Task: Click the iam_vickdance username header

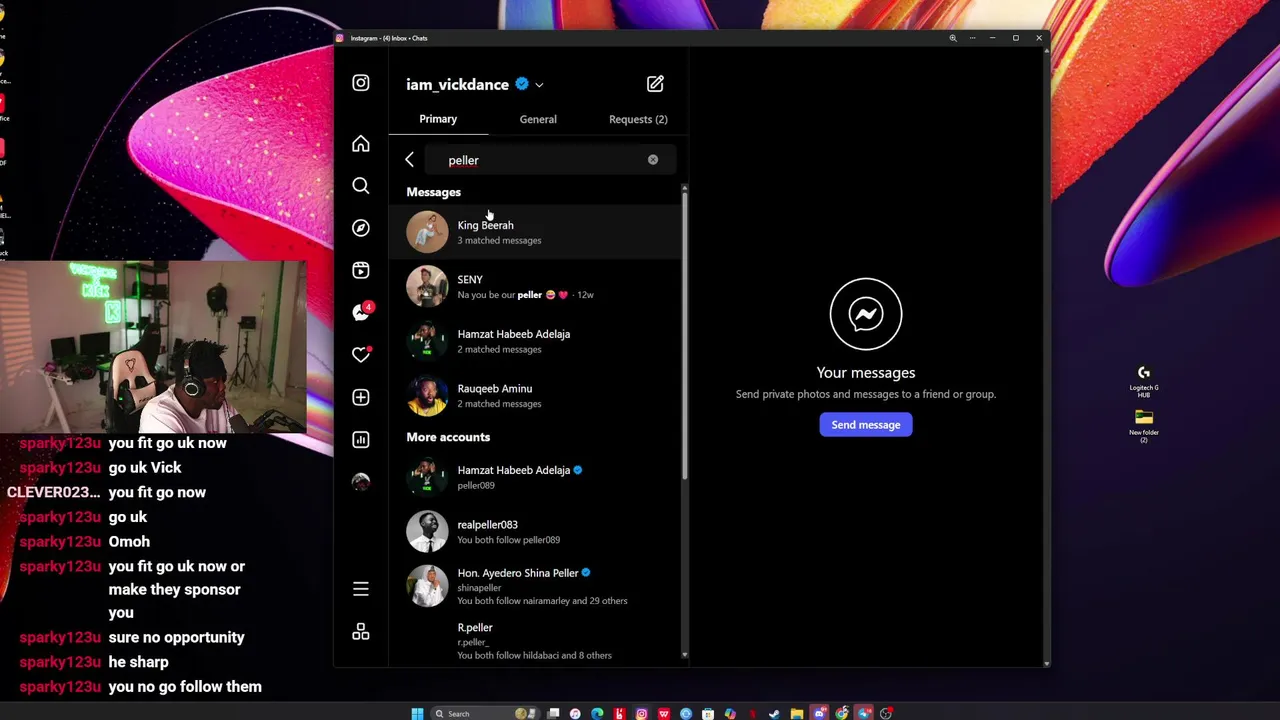Action: click(457, 85)
